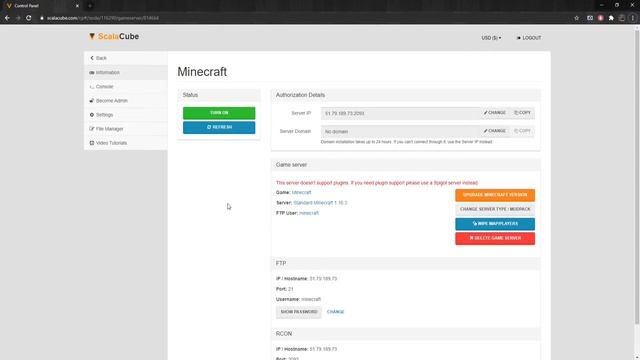The width and height of the screenshot is (640, 360).
Task: Click the FTP Port 21 text
Action: pos(284,289)
